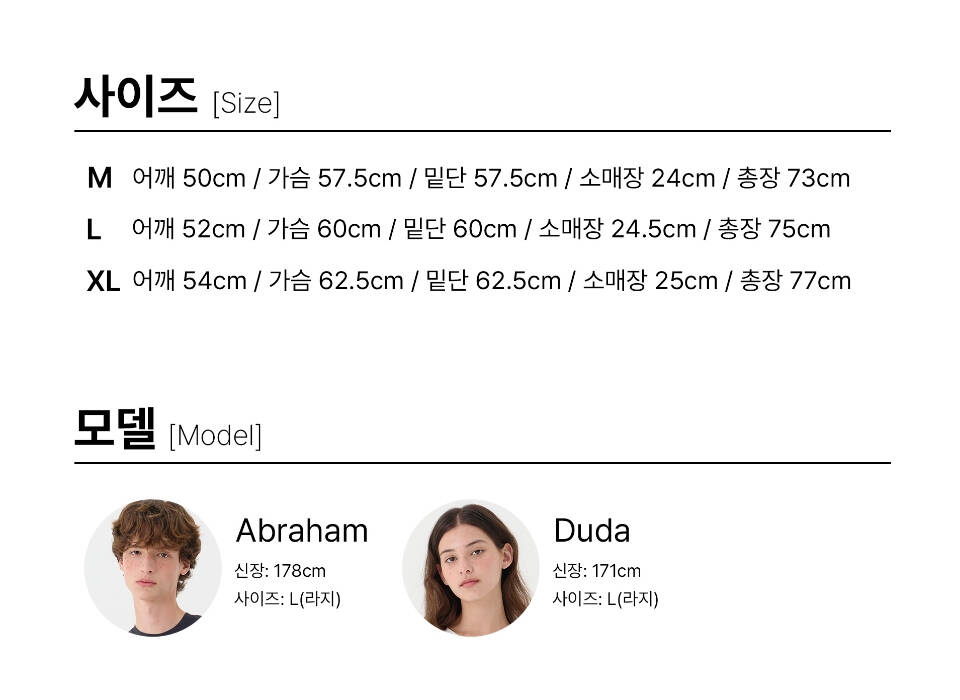Click the Abraham model name
Screen dimensions: 960x700
pos(301,530)
